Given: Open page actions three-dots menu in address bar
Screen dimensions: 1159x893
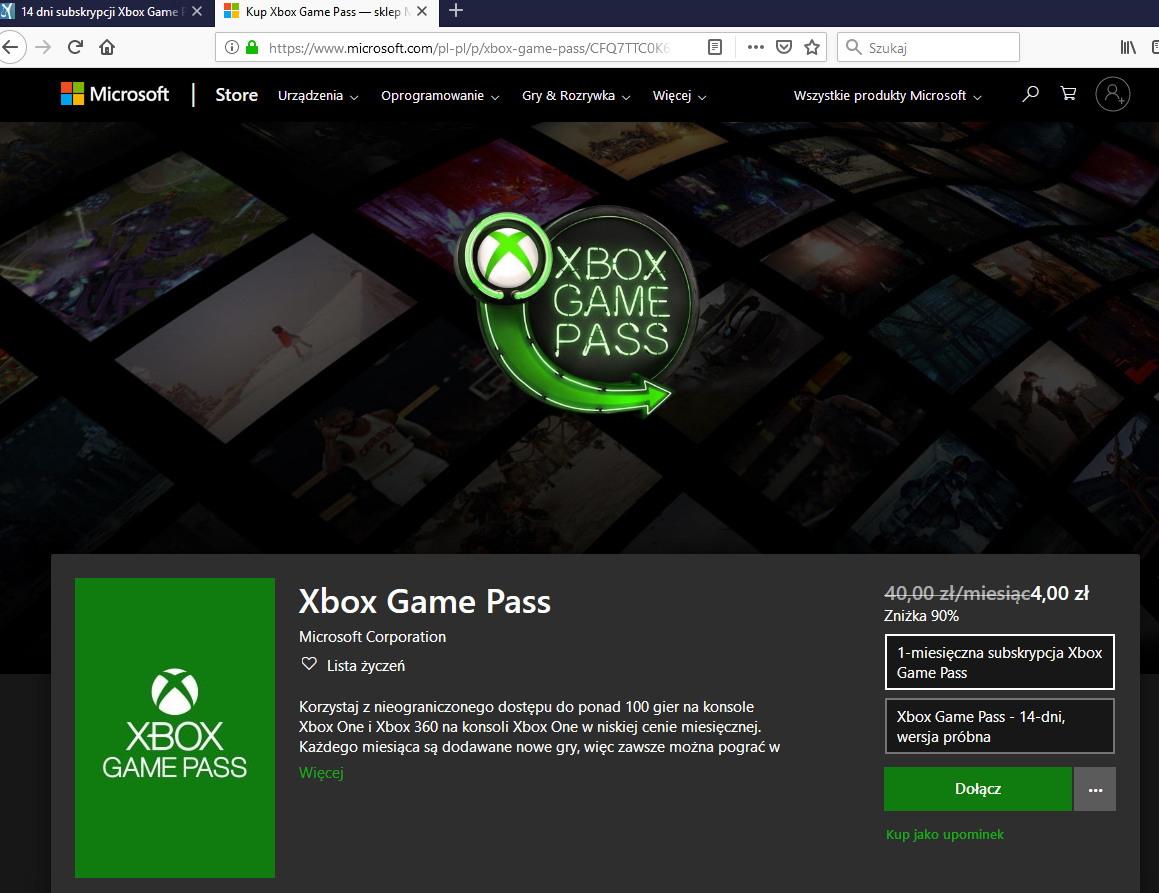Looking at the screenshot, I should tap(755, 47).
